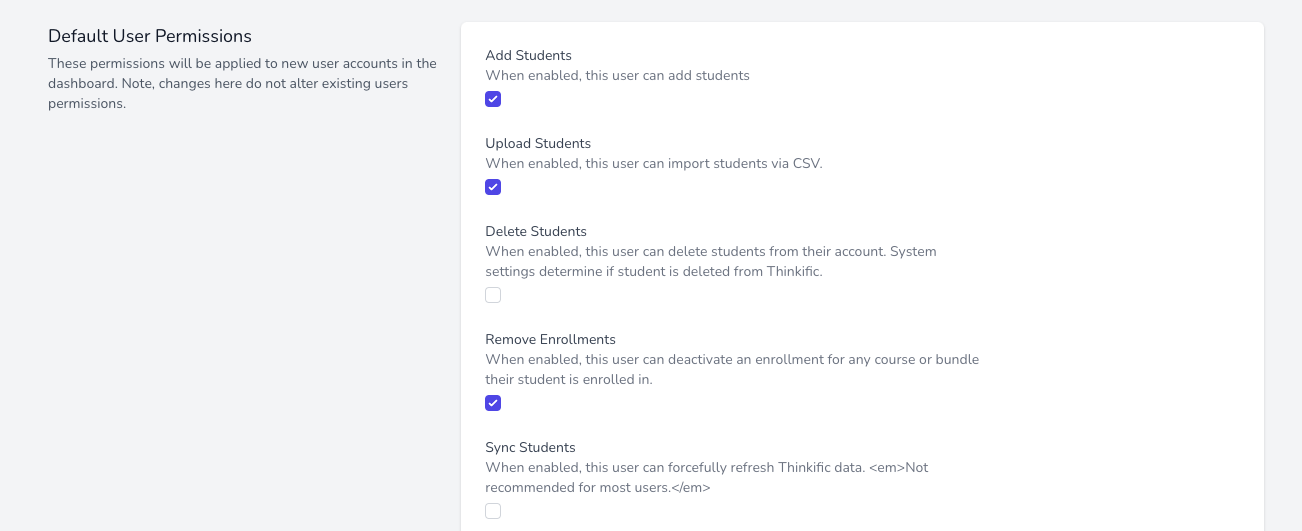
Task: Click the 'delete students from their account' line
Action: coord(710,251)
